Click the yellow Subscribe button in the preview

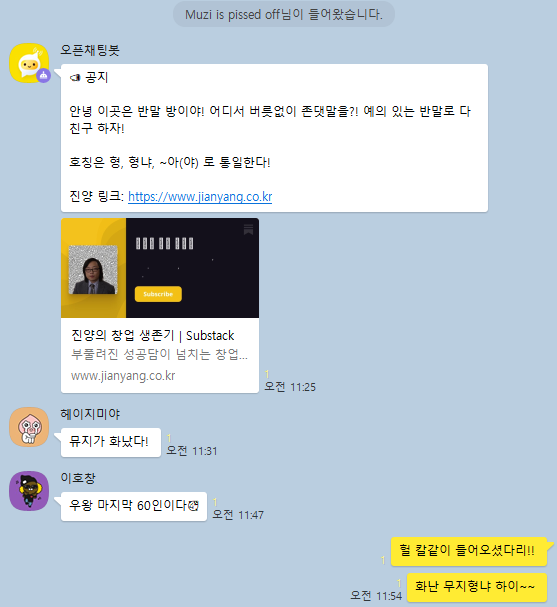158,294
